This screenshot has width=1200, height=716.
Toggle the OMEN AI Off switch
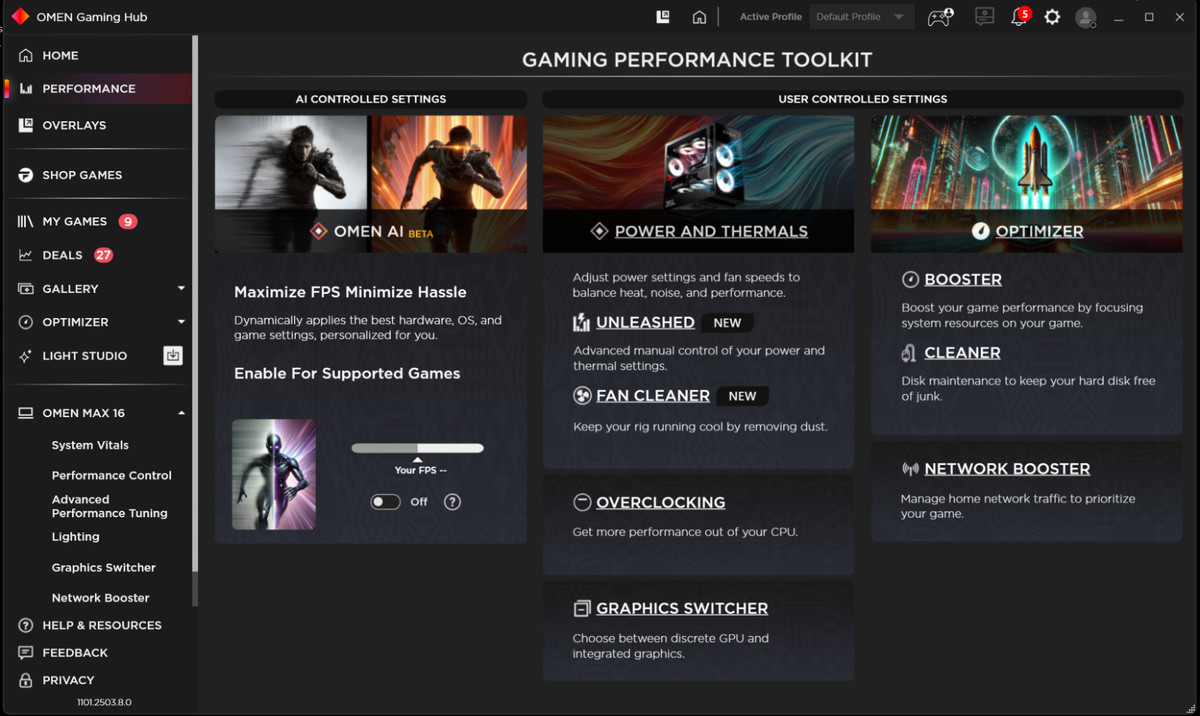[x=385, y=502]
